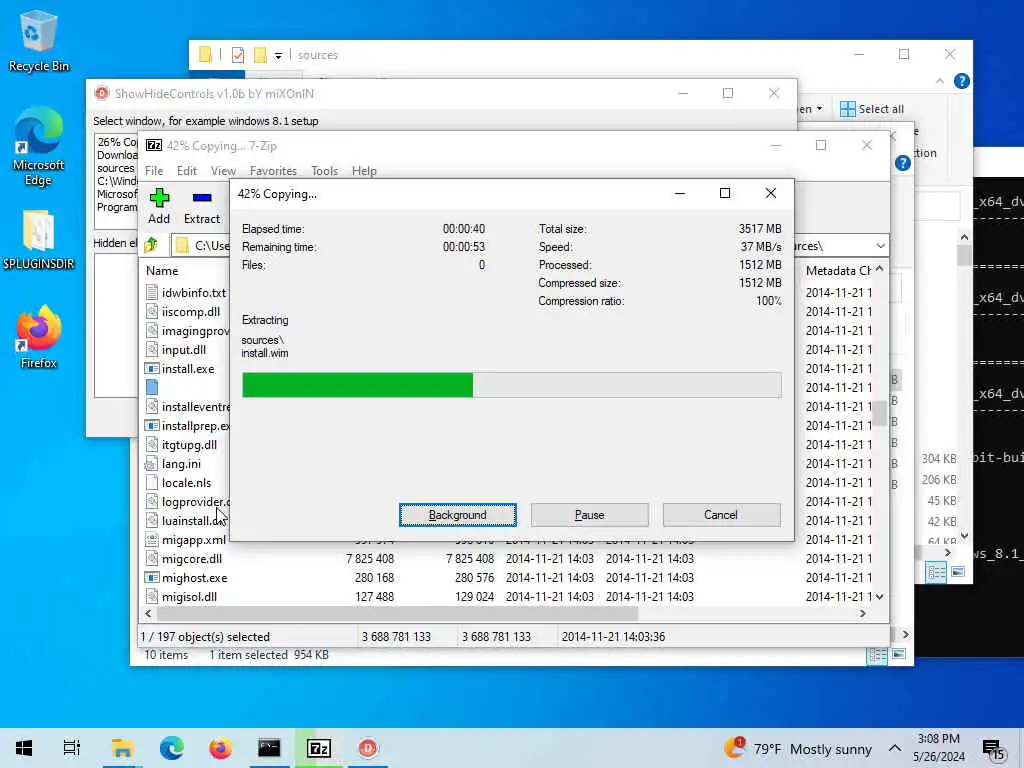
Task: Open the Quick Access Toolbar dropdown arrow
Action: click(278, 56)
